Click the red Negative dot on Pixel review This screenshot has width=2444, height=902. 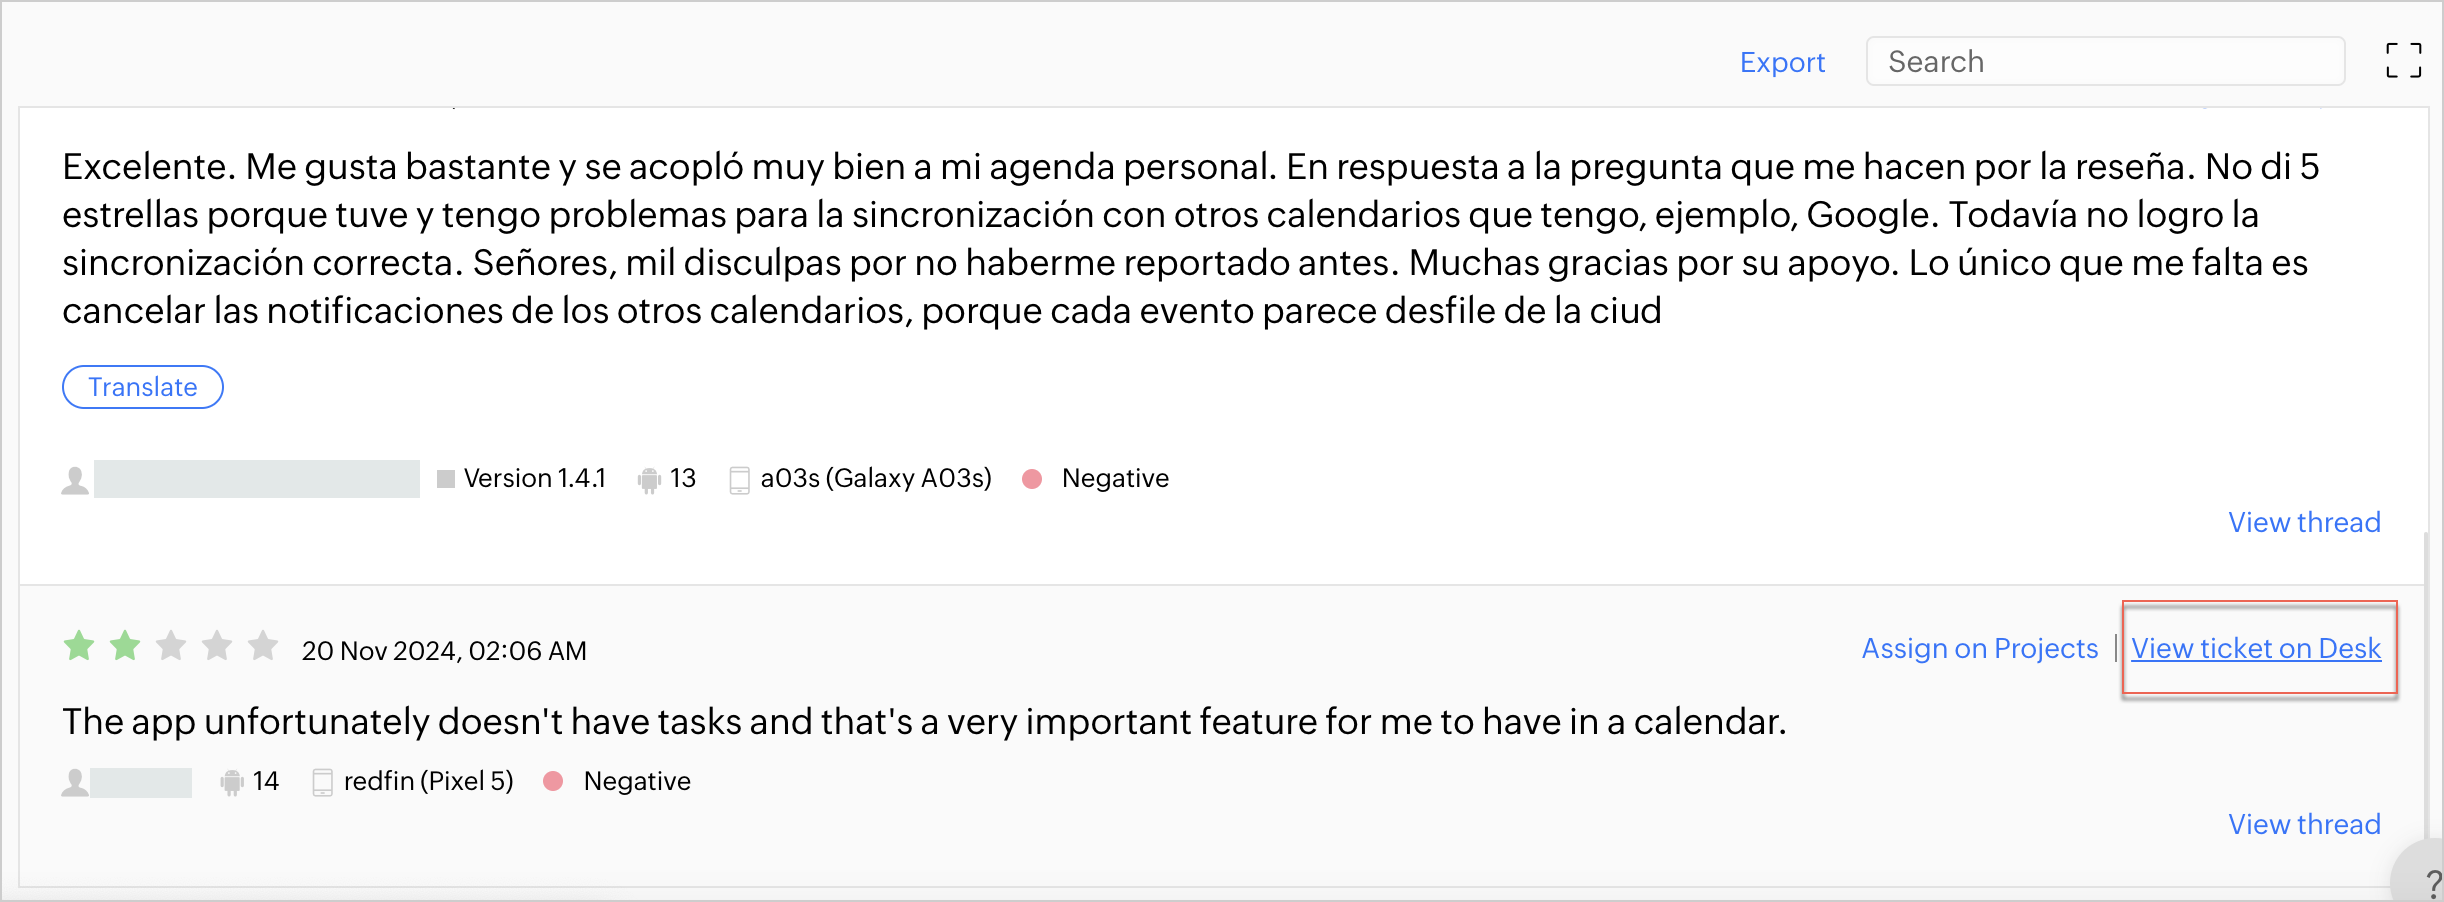tap(553, 781)
